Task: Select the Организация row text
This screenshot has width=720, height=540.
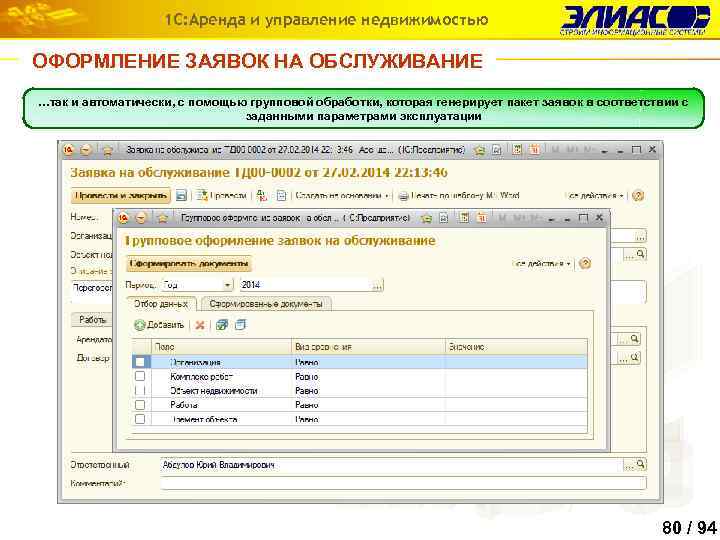Action: [x=195, y=362]
